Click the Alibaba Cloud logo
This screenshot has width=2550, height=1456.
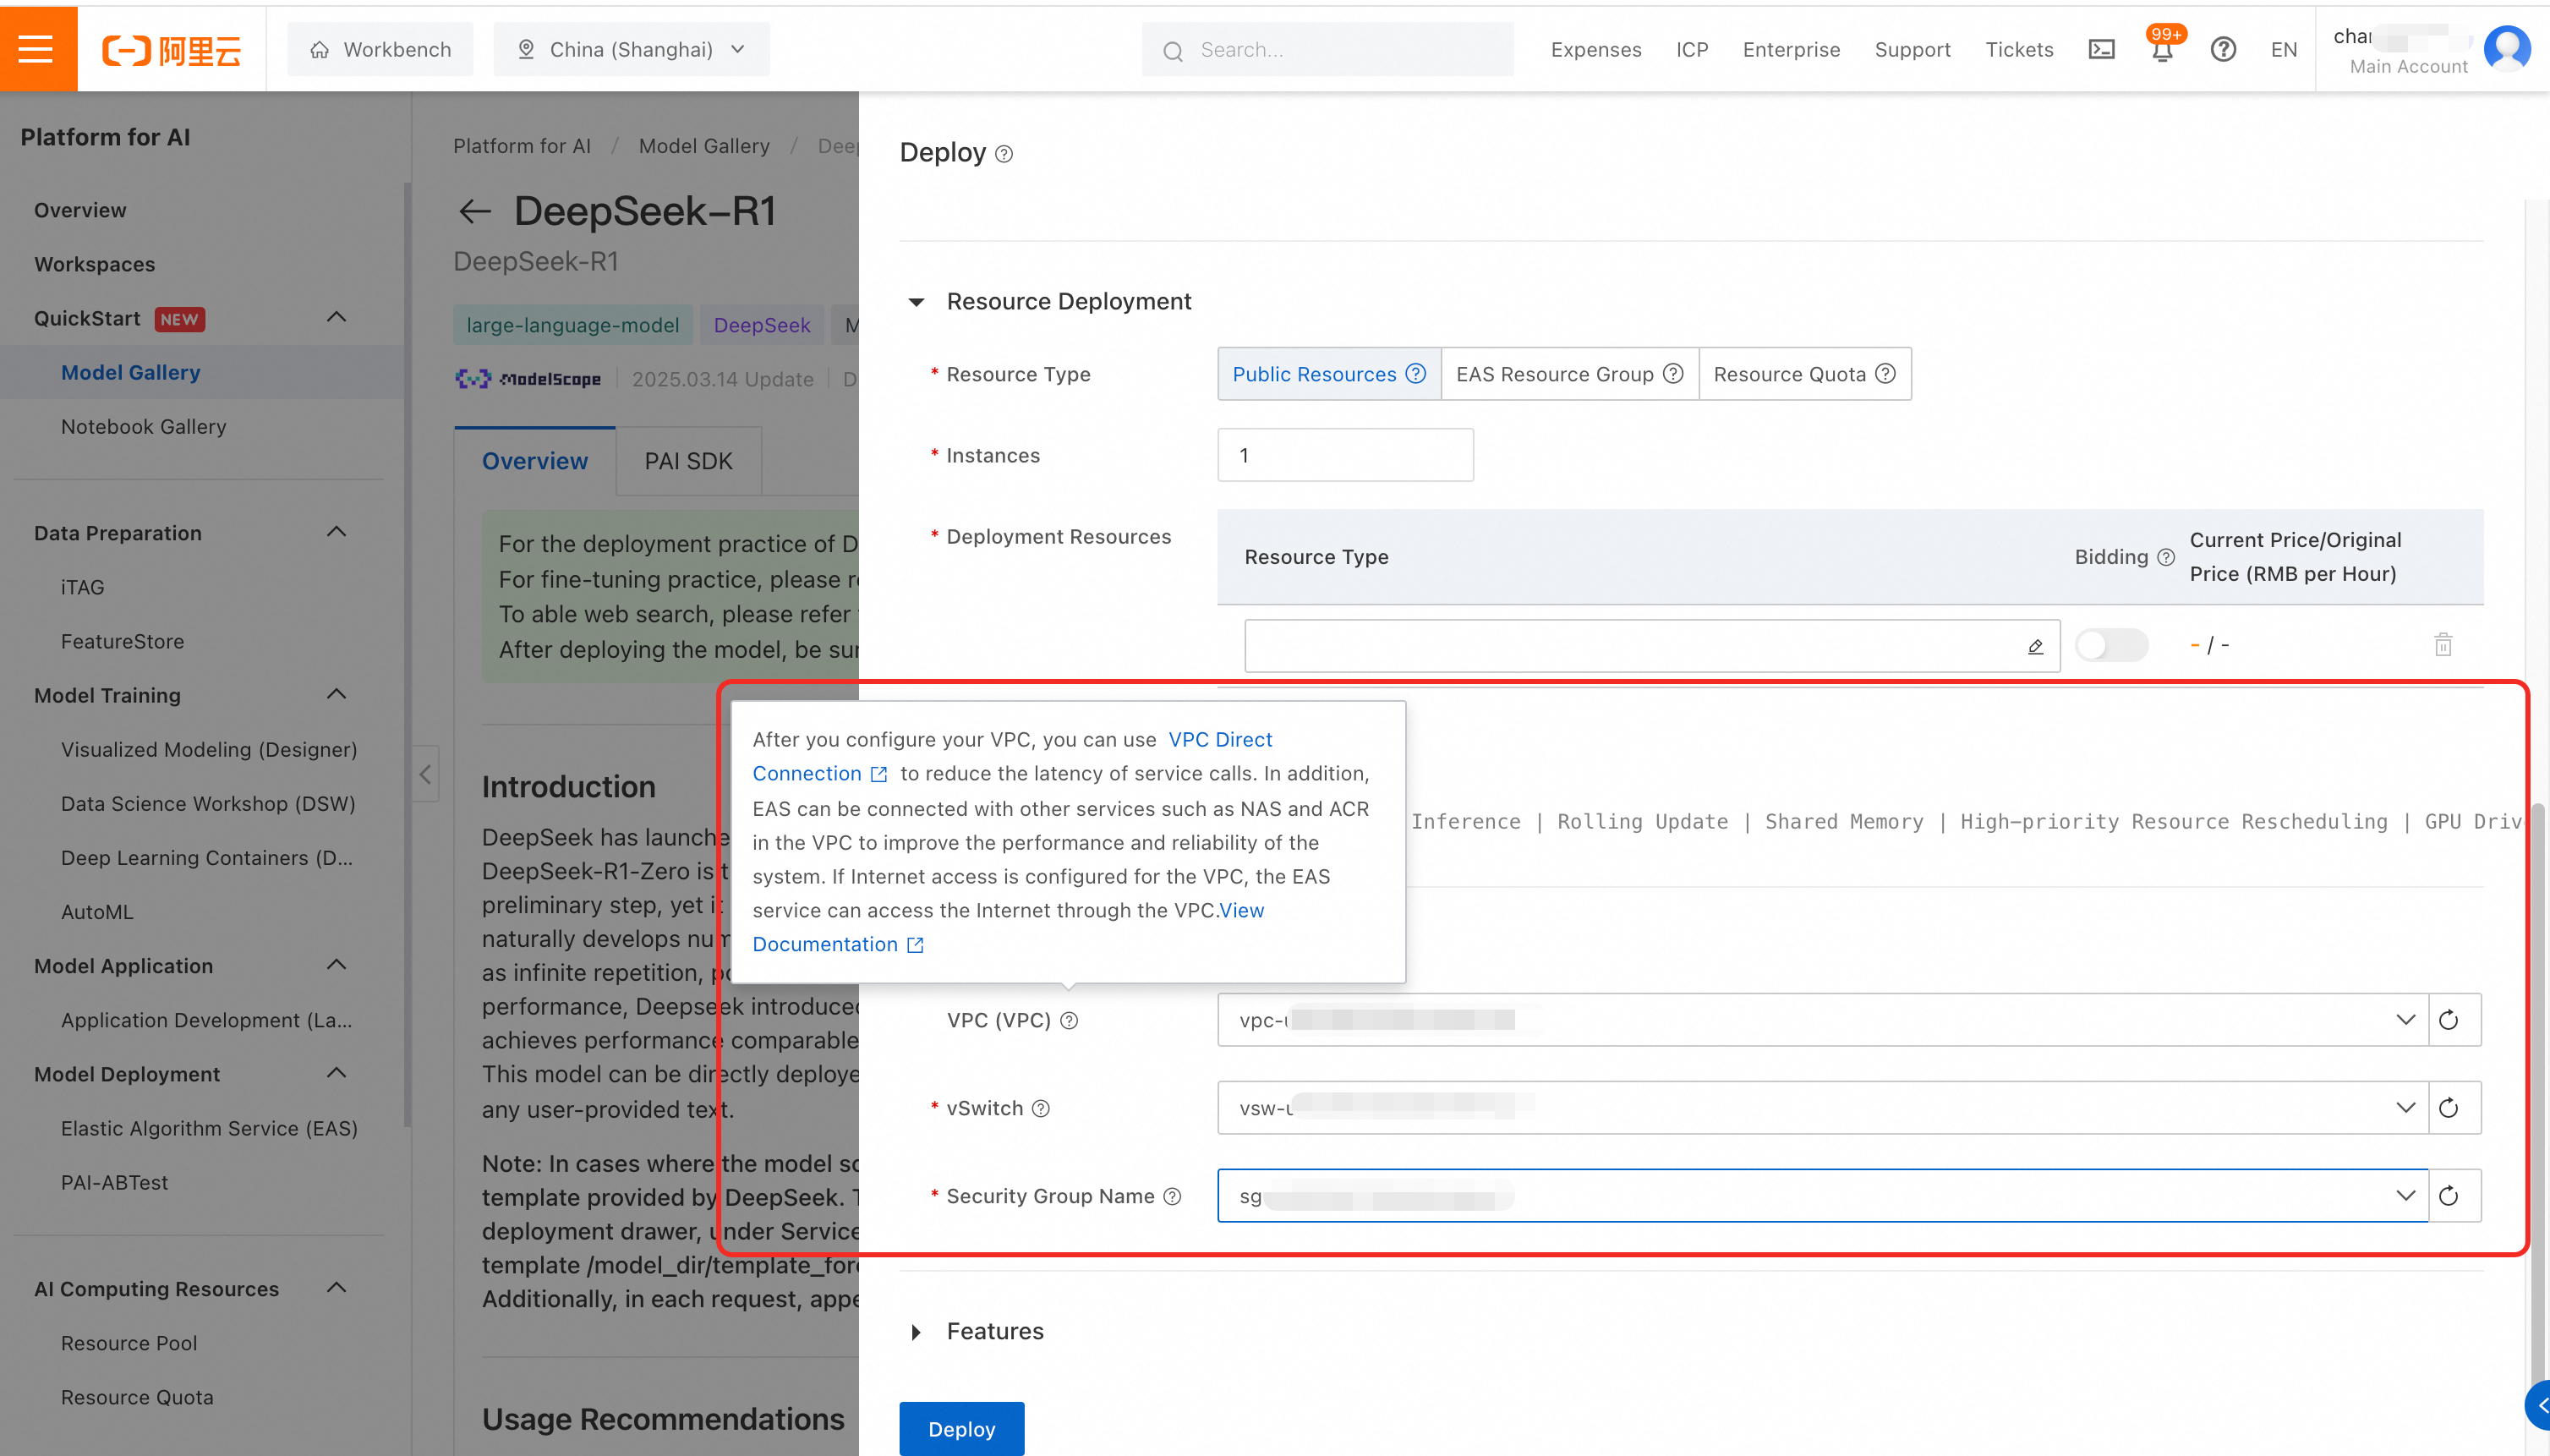(x=171, y=49)
